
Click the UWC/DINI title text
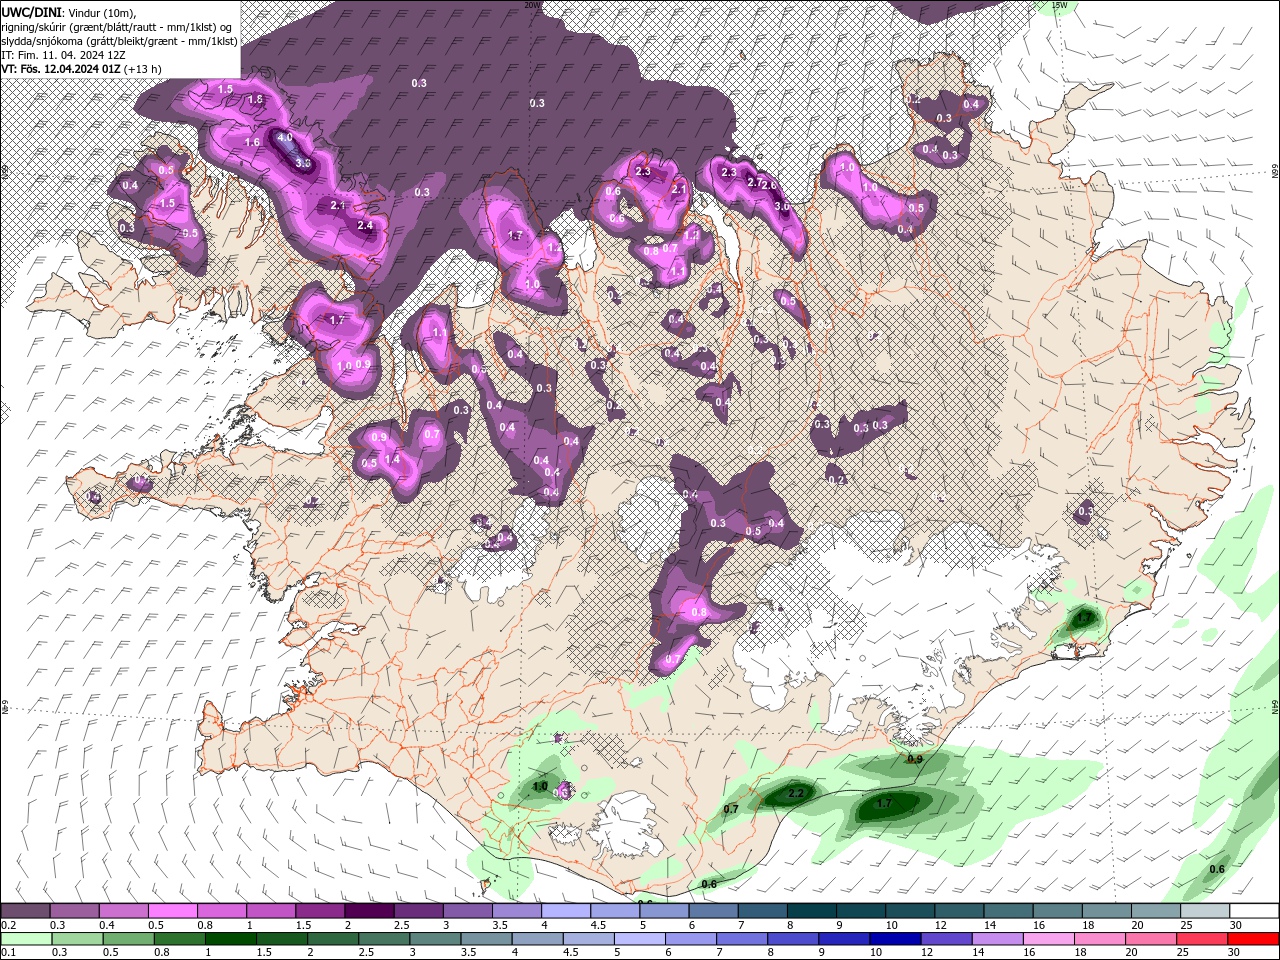click(x=31, y=12)
